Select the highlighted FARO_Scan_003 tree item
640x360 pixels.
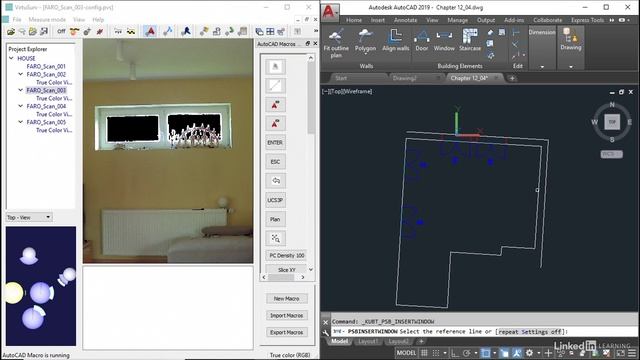46,90
